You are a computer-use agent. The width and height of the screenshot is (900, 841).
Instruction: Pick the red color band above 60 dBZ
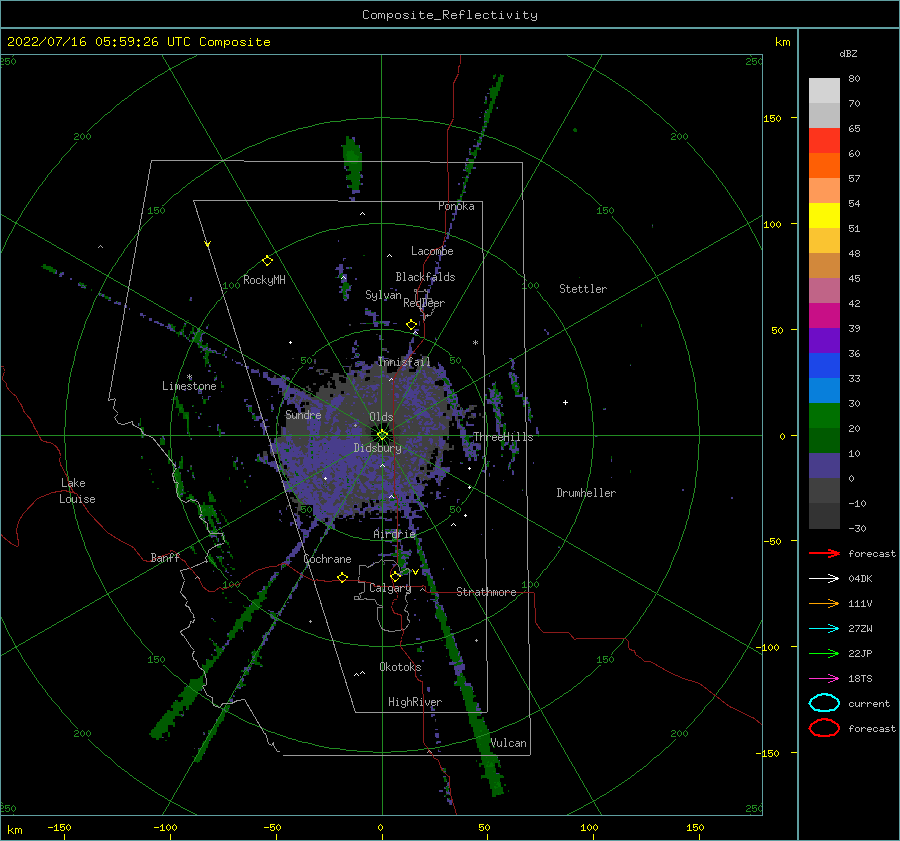coord(824,141)
